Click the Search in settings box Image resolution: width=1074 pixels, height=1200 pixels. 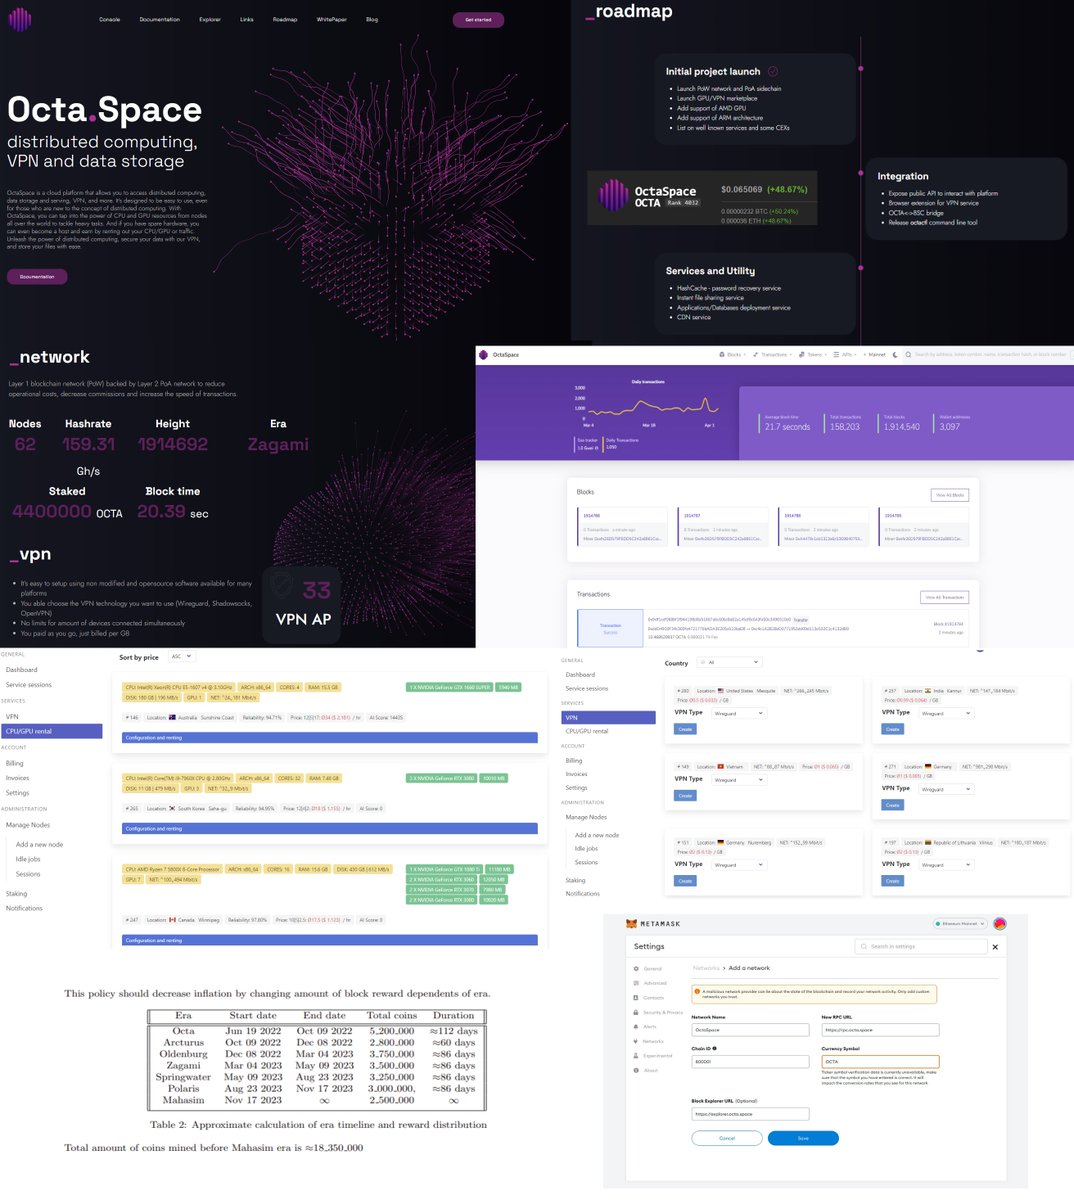[x=922, y=946]
